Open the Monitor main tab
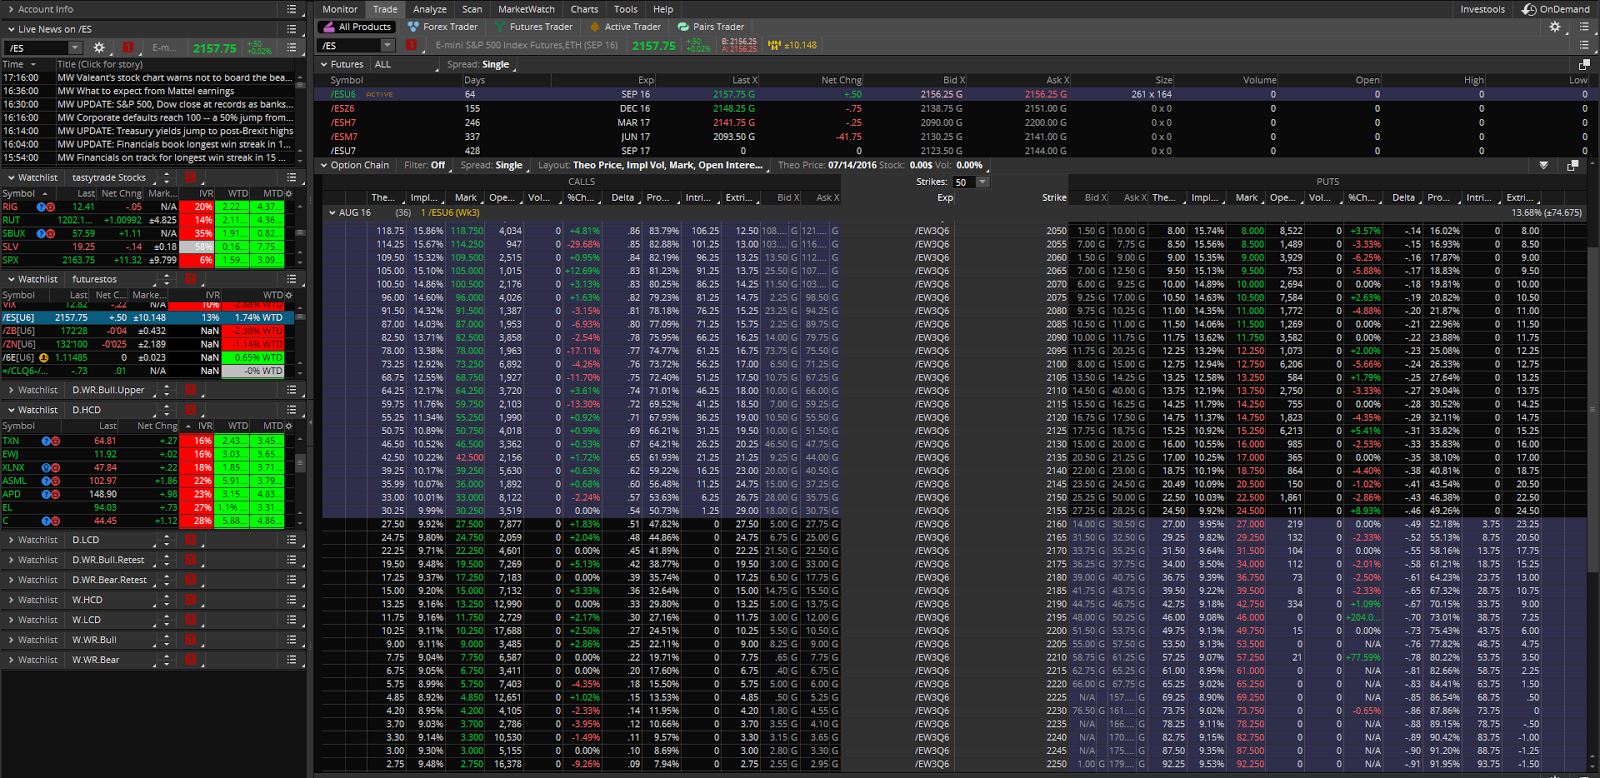The height and width of the screenshot is (778, 1600). point(340,9)
